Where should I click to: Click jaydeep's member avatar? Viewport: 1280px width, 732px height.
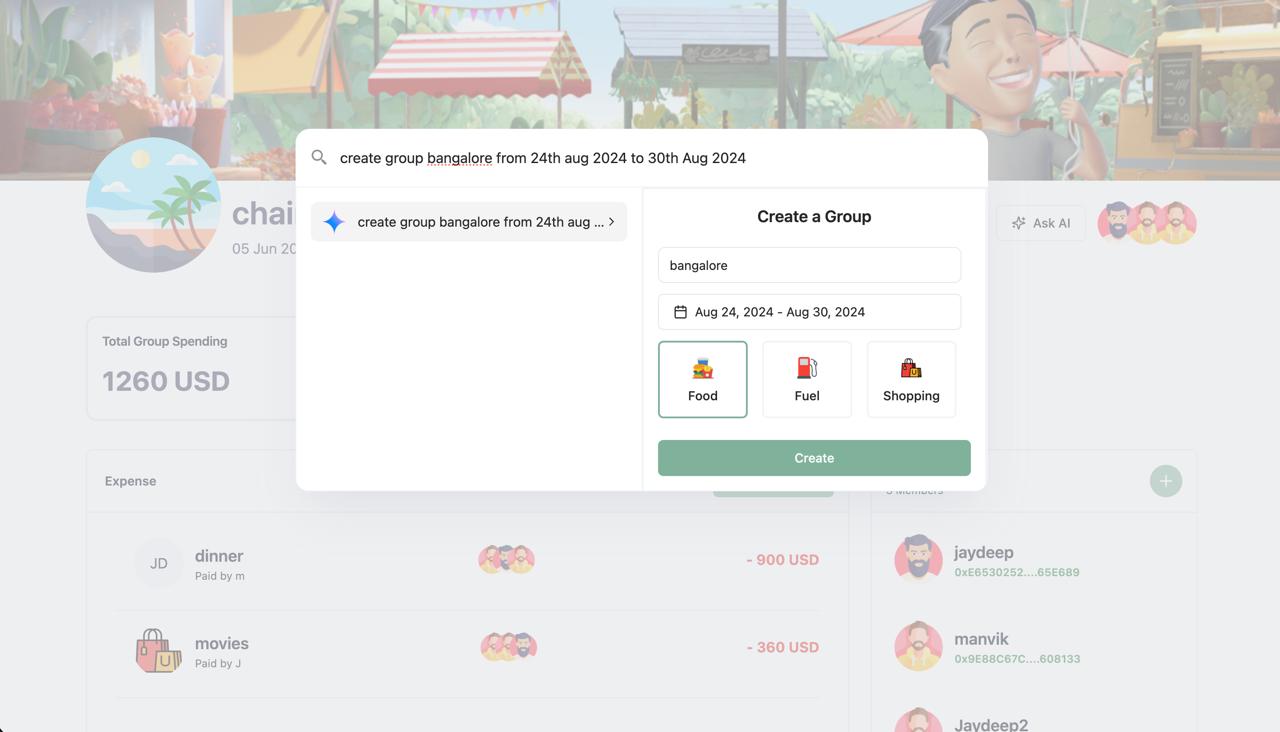point(918,559)
